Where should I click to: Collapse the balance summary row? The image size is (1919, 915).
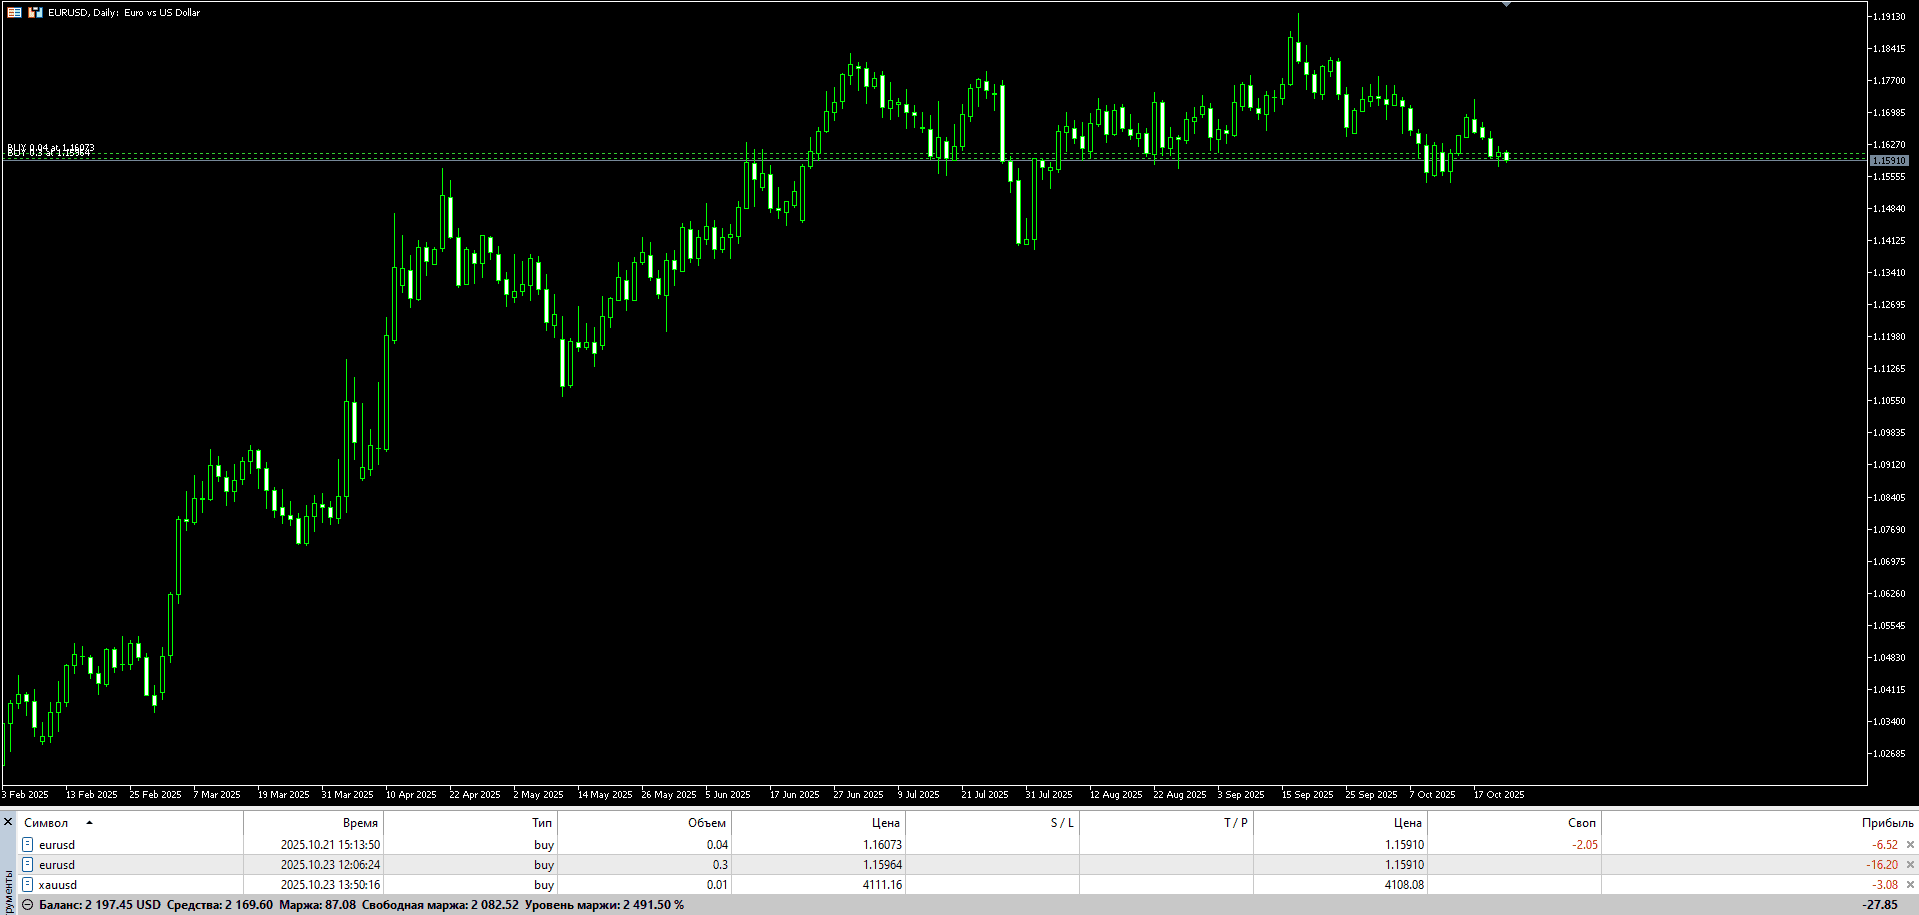(x=28, y=905)
